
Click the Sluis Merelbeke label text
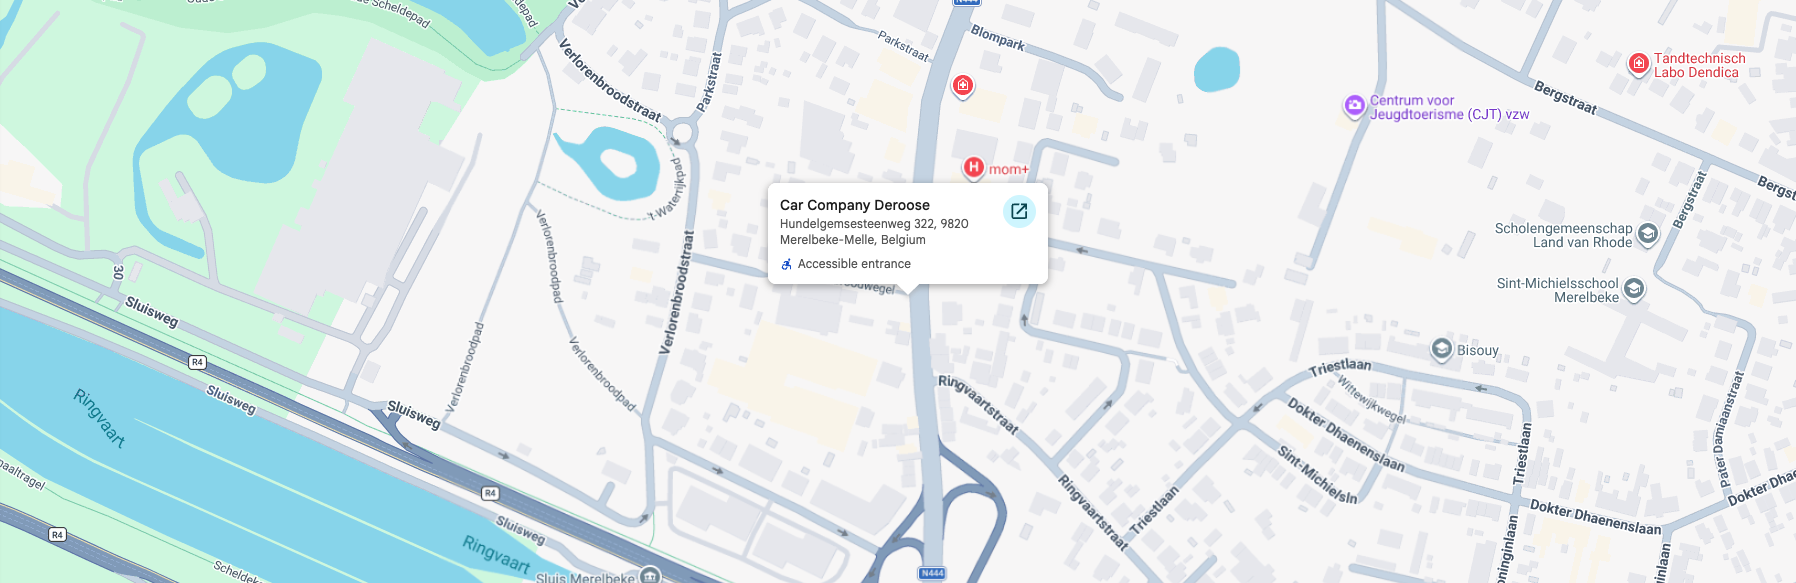click(585, 577)
